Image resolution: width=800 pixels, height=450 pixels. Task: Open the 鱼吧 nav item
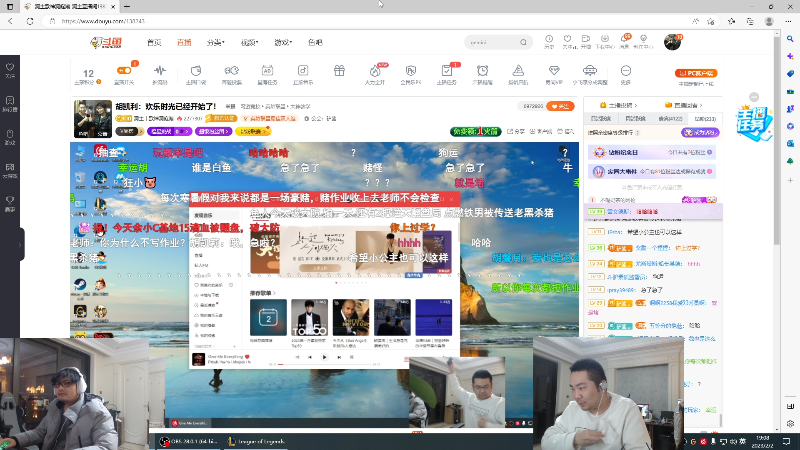[x=315, y=42]
